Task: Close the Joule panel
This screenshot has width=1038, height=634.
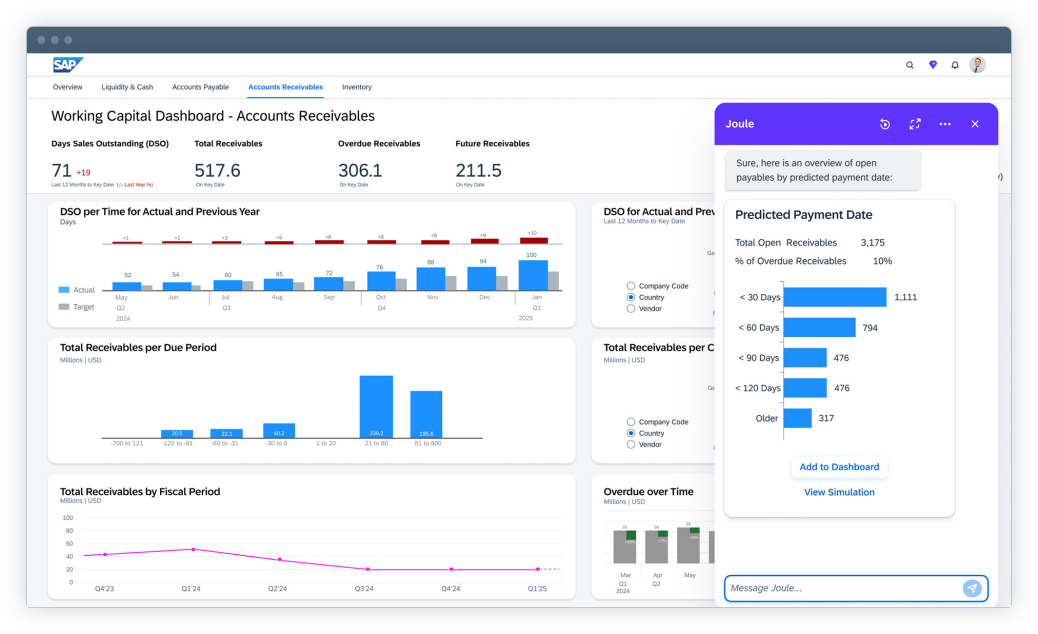Action: click(x=975, y=124)
